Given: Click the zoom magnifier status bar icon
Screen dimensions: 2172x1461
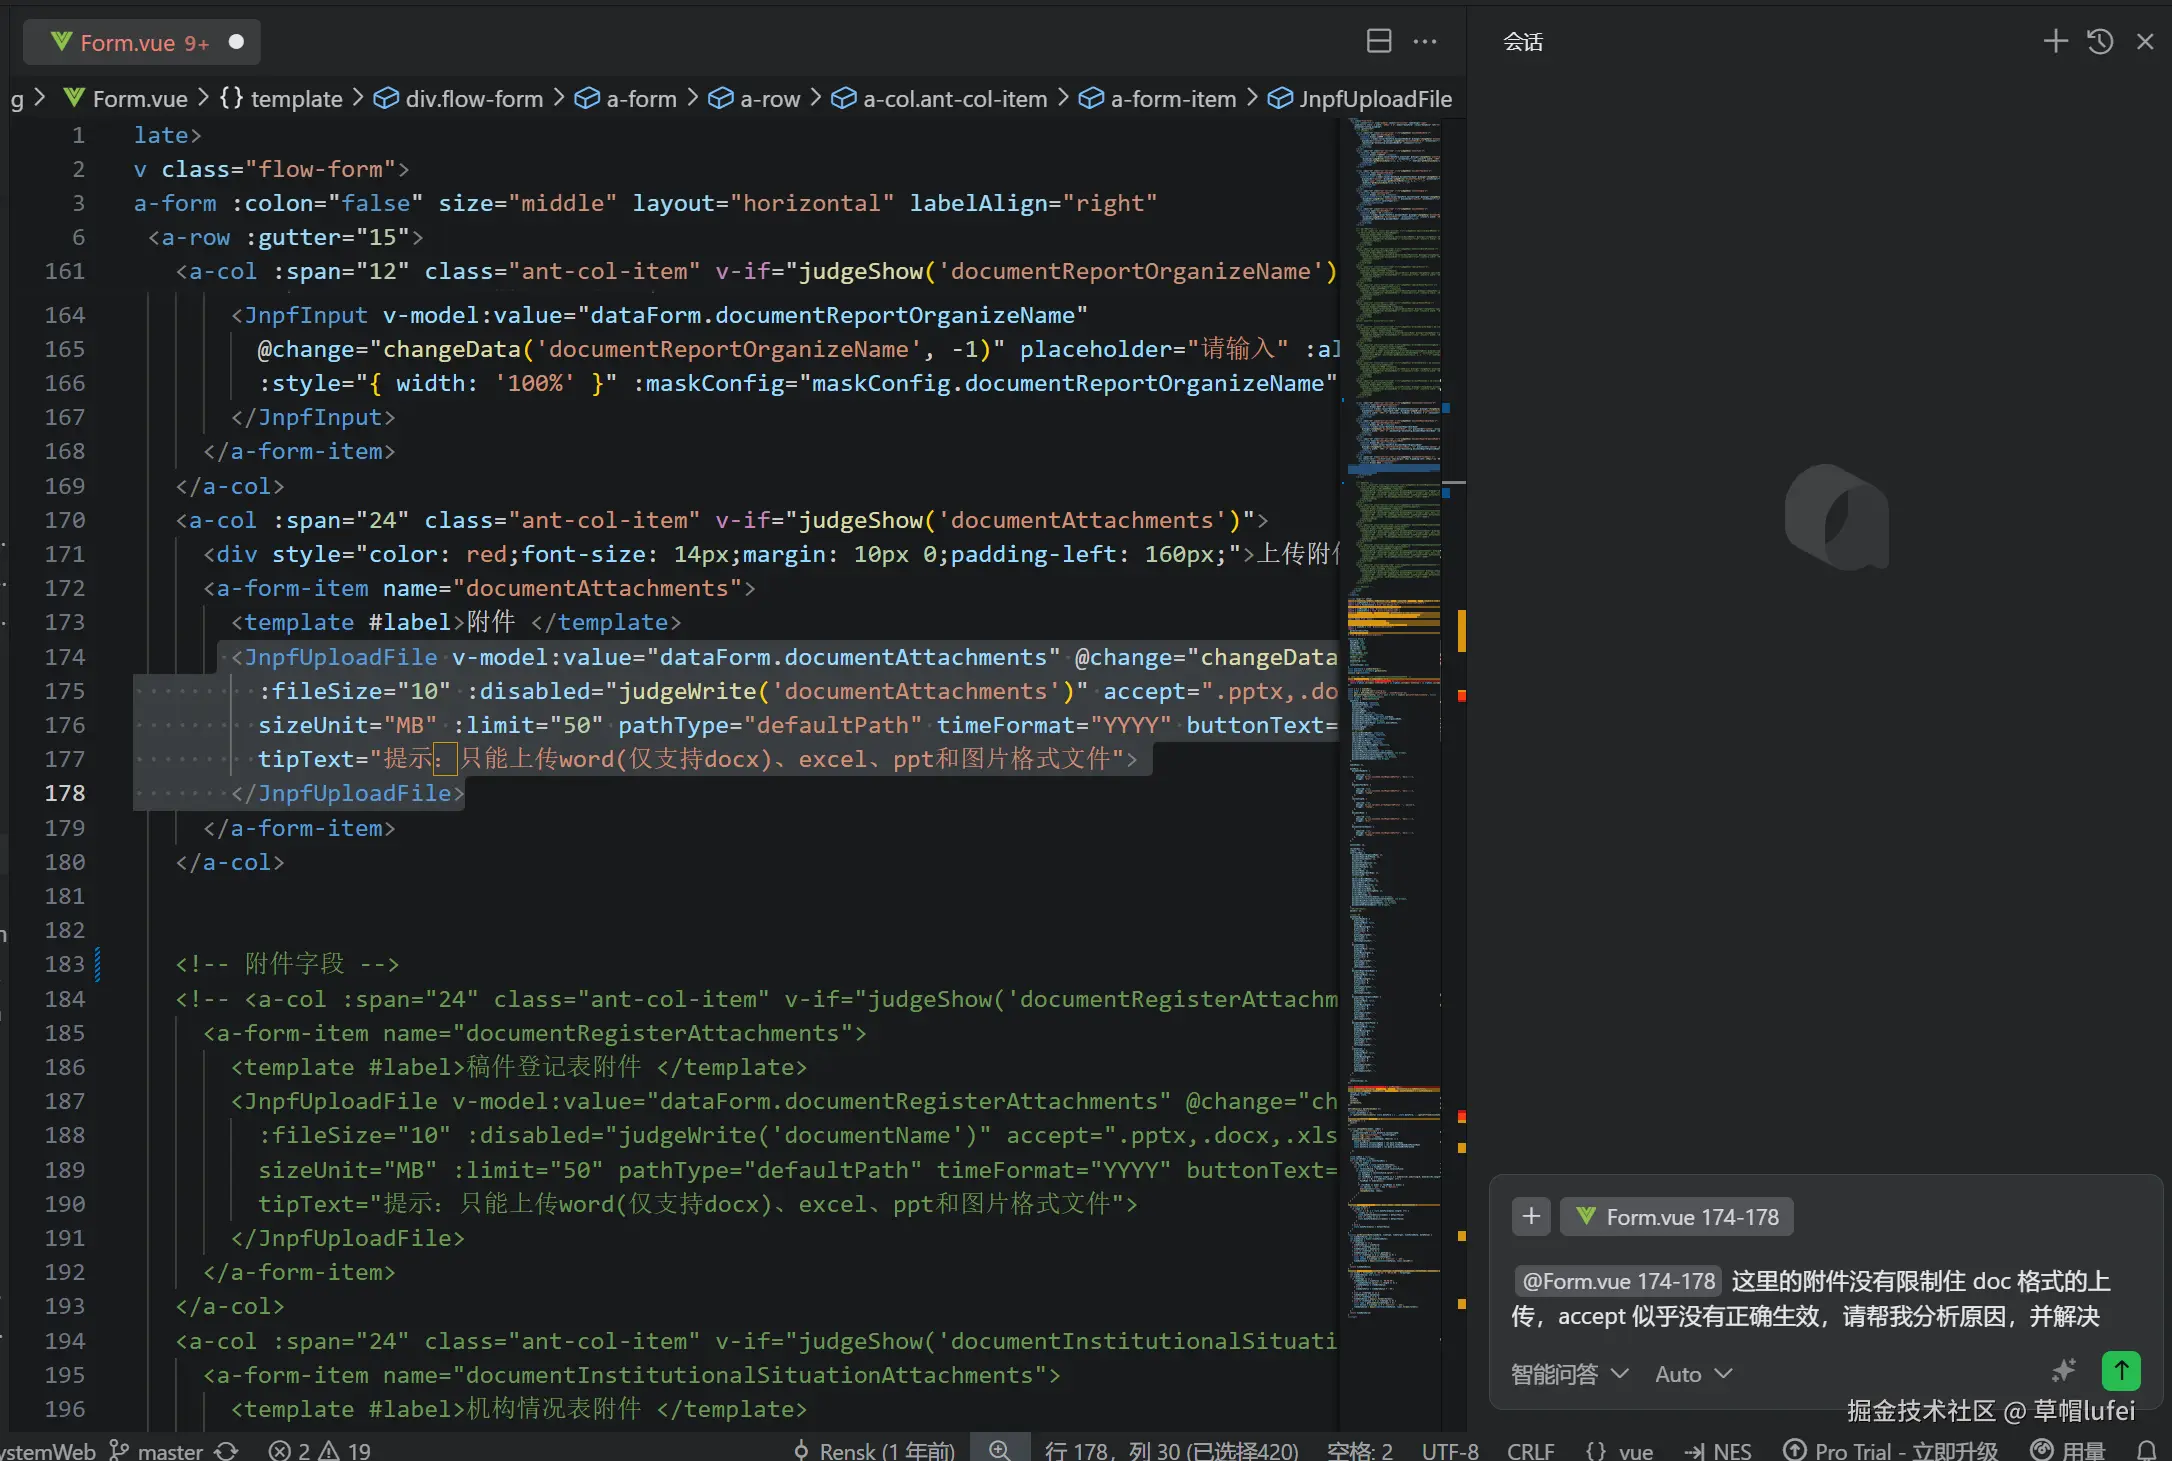Looking at the screenshot, I should [x=999, y=1450].
